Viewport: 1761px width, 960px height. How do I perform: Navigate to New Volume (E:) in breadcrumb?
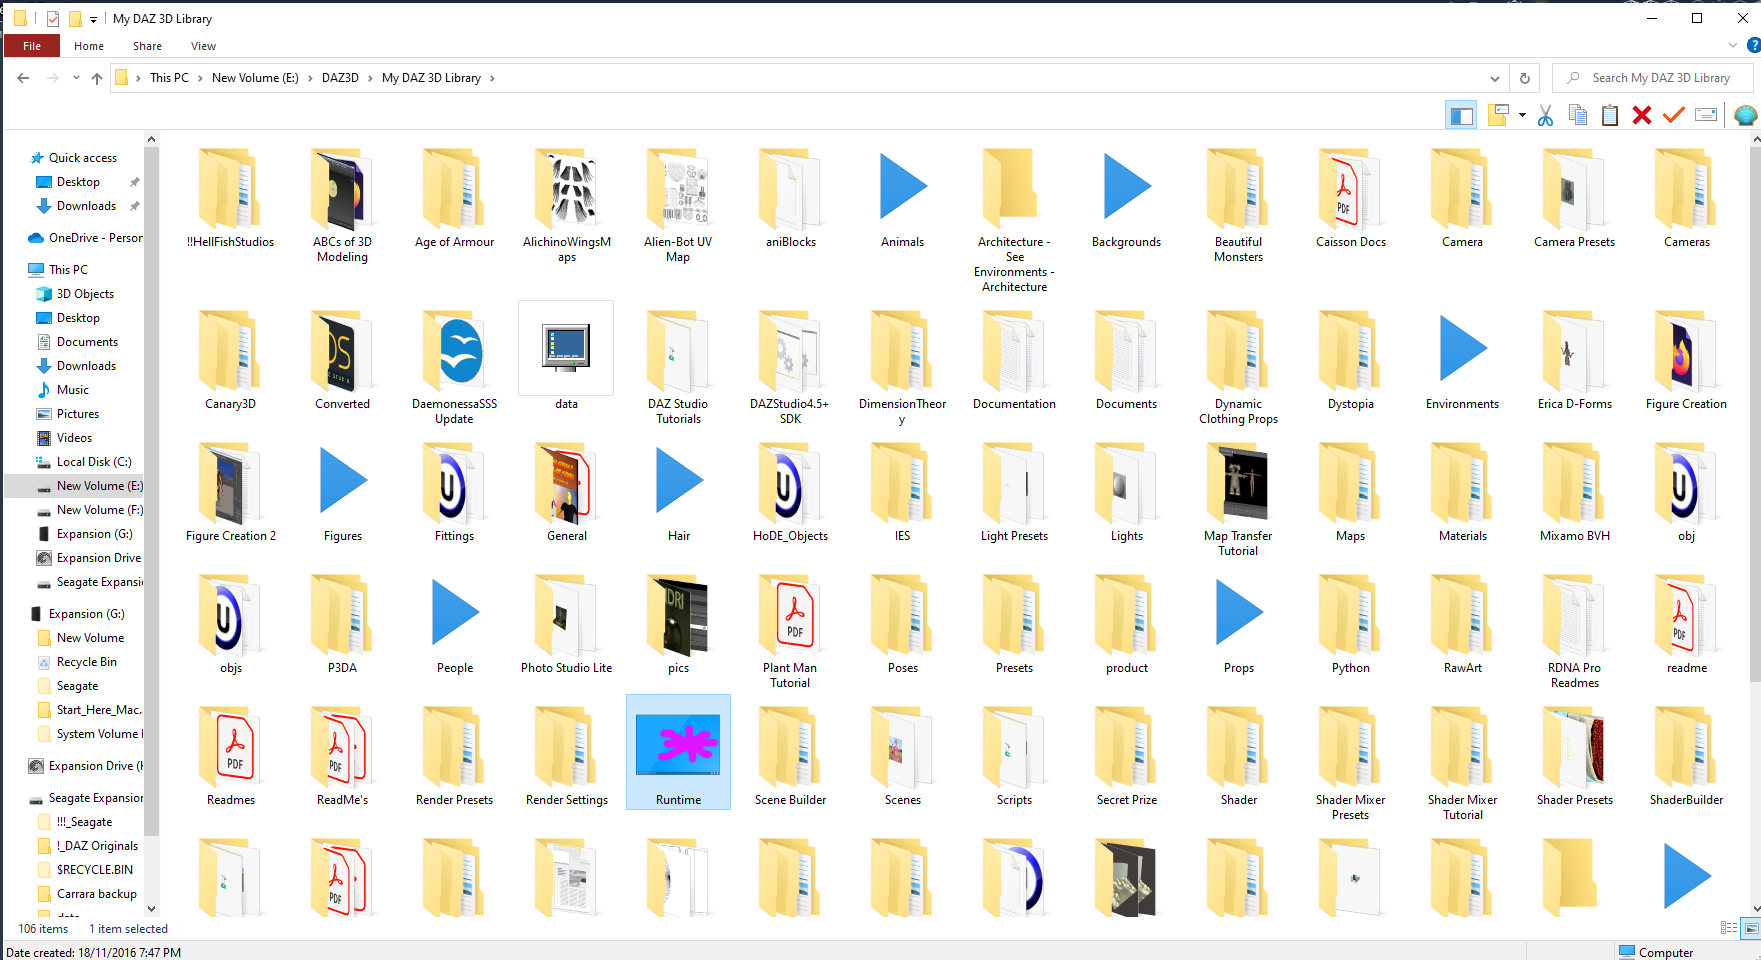click(x=255, y=78)
